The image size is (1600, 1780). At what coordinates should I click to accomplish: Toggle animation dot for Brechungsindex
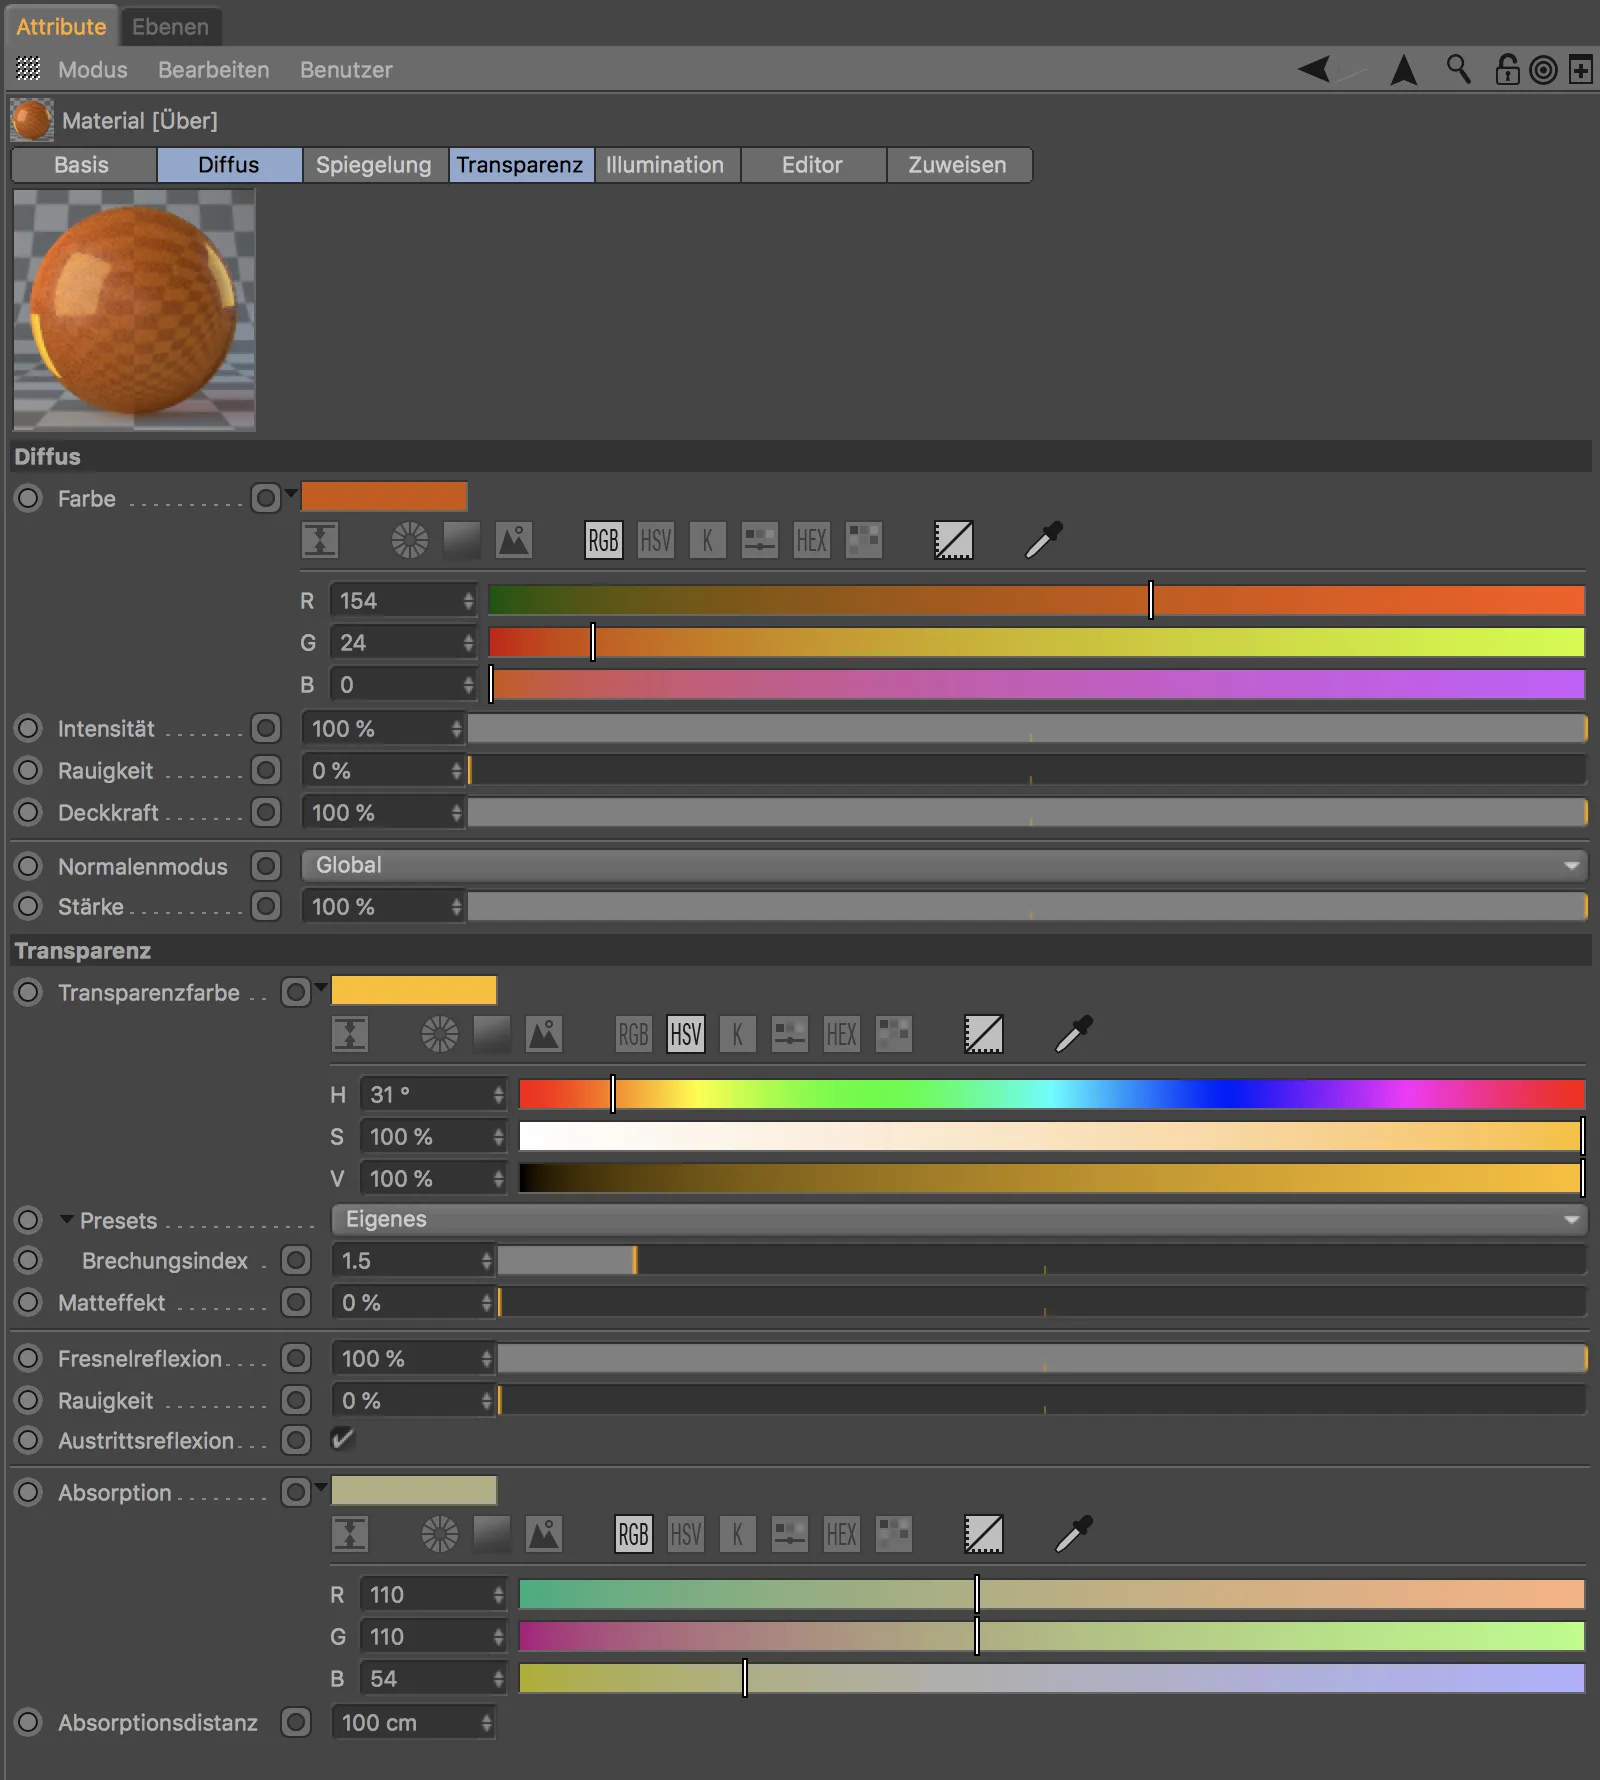pos(28,1260)
